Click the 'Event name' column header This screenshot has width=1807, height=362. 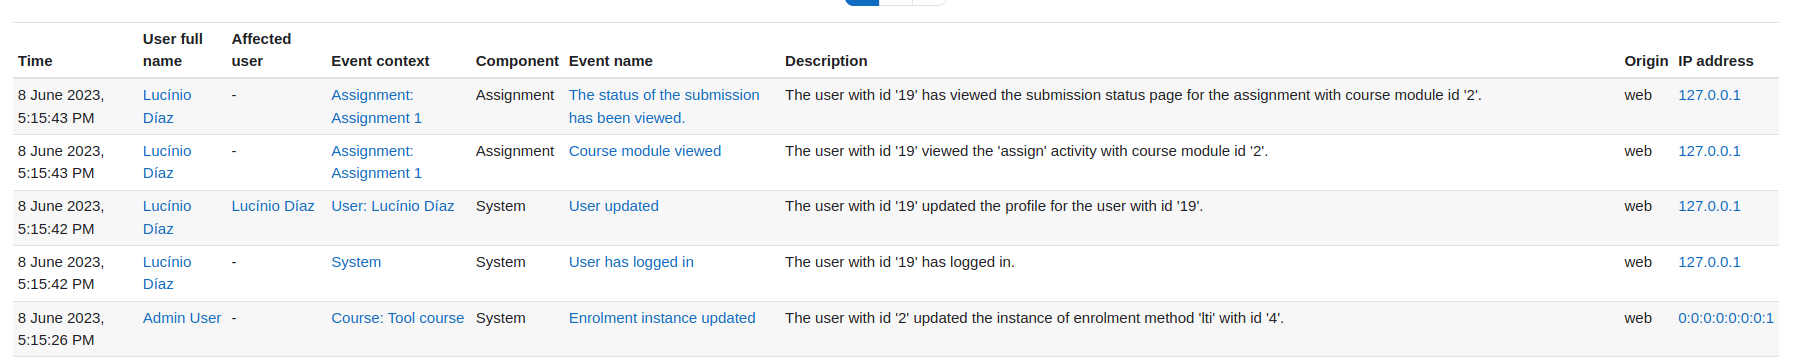[610, 61]
